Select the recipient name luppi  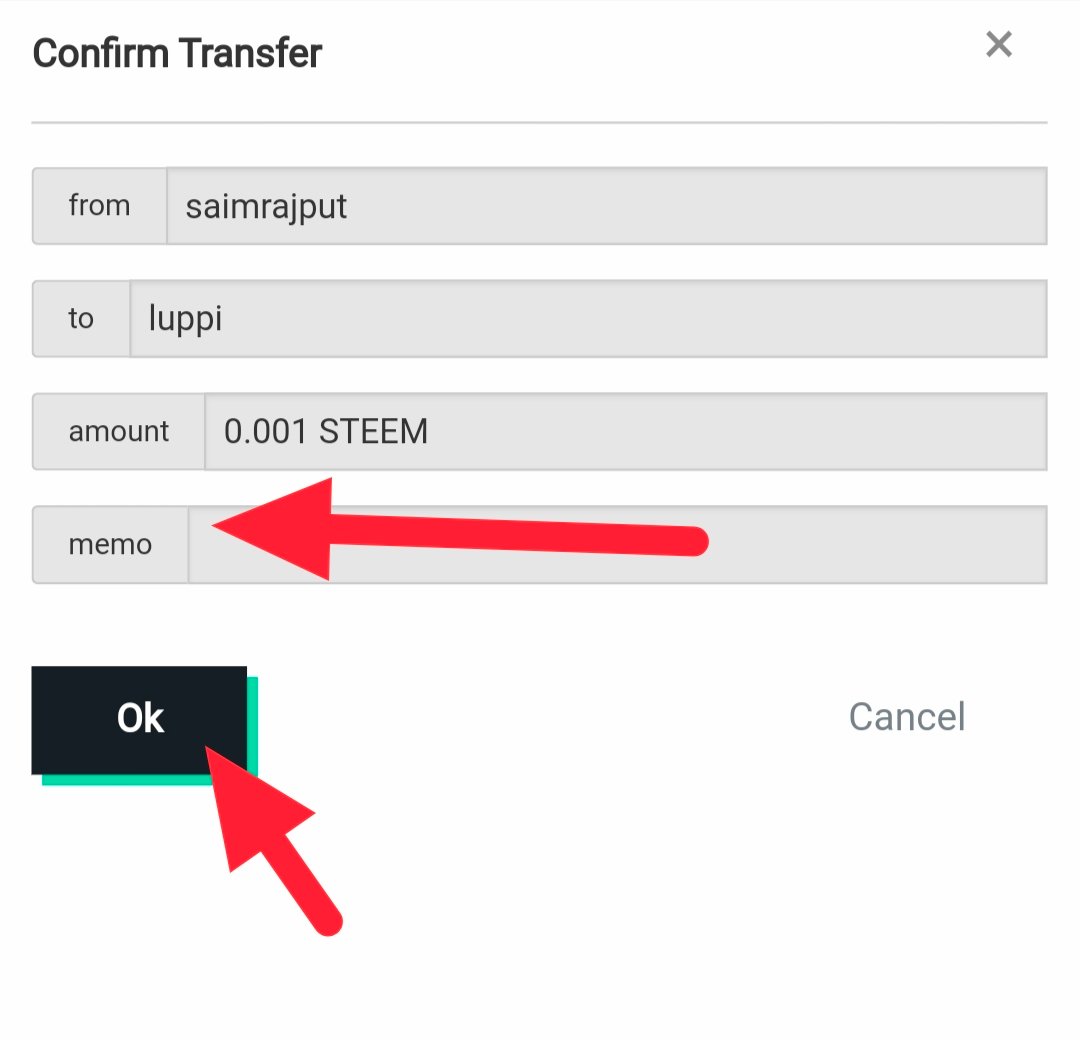185,319
